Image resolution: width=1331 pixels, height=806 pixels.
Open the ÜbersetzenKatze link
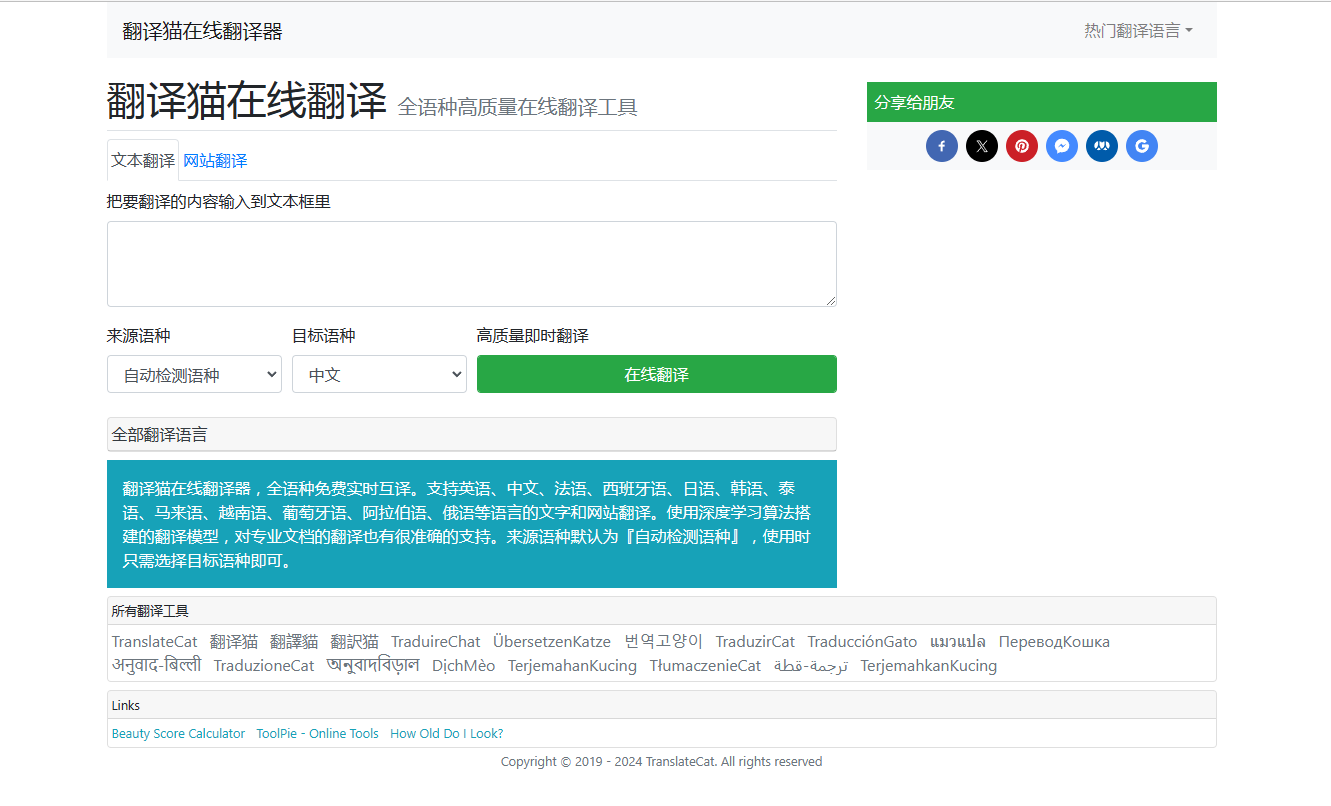(552, 641)
